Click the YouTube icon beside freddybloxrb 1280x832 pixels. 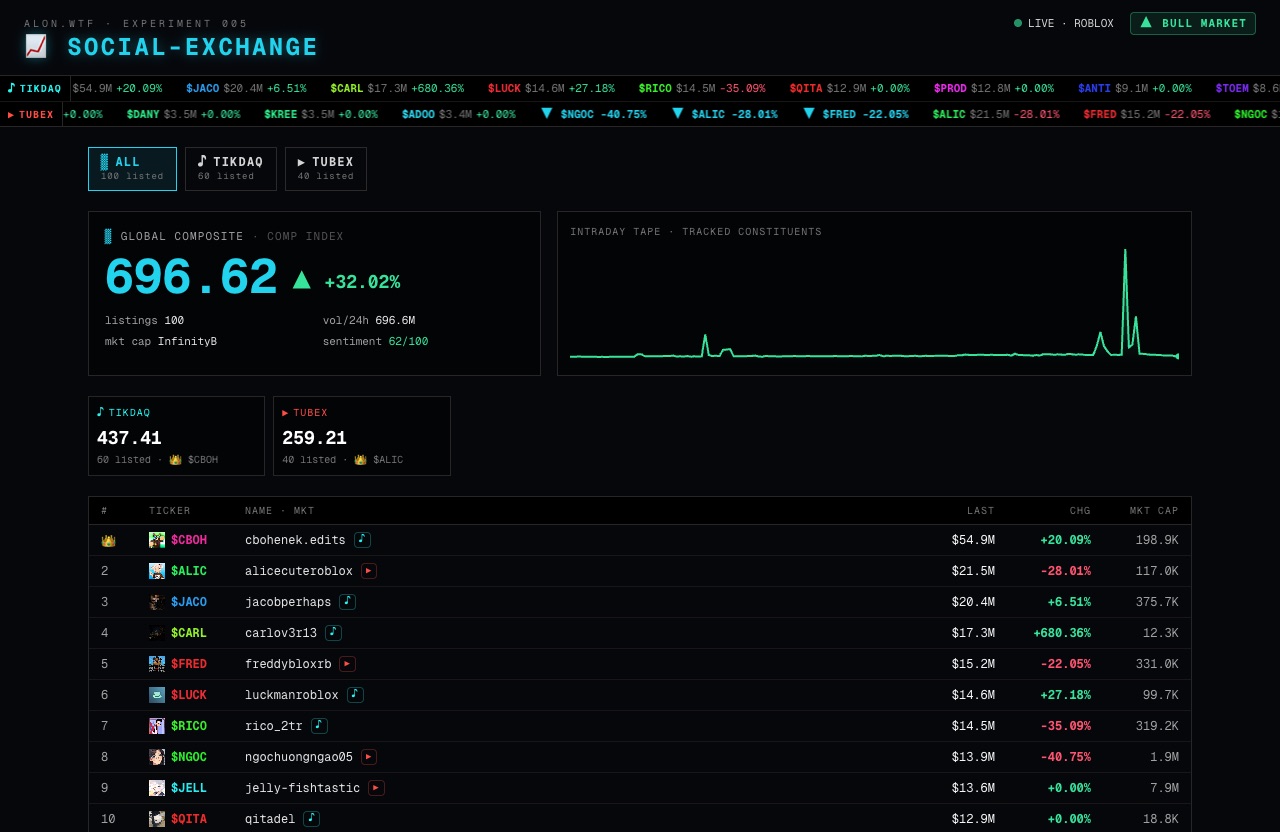point(347,664)
